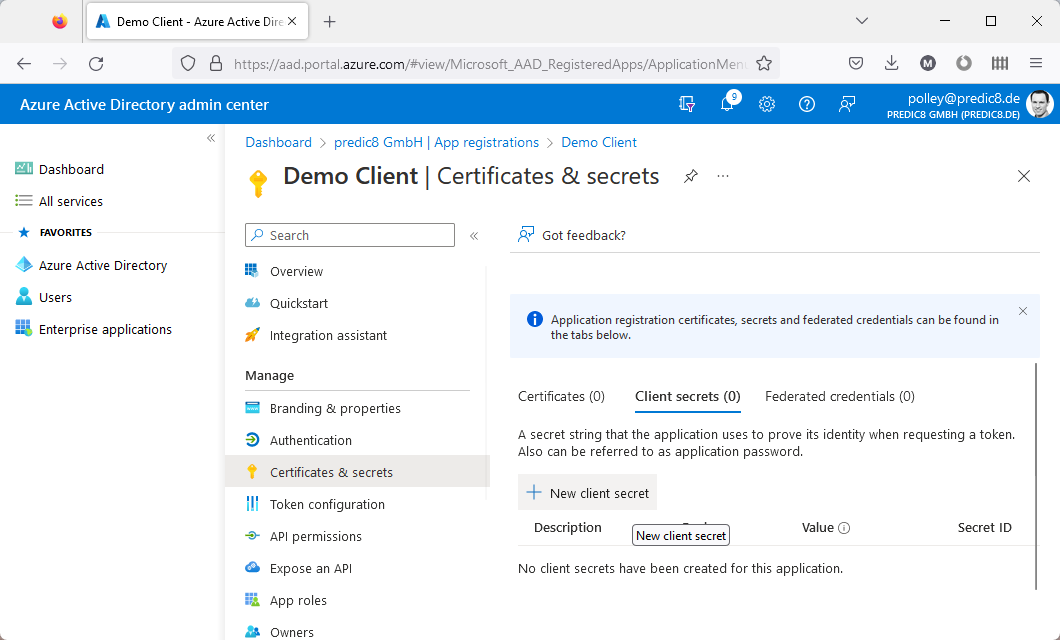Open API permissions in Manage menu
Image resolution: width=1060 pixels, height=640 pixels.
pyautogui.click(x=315, y=536)
